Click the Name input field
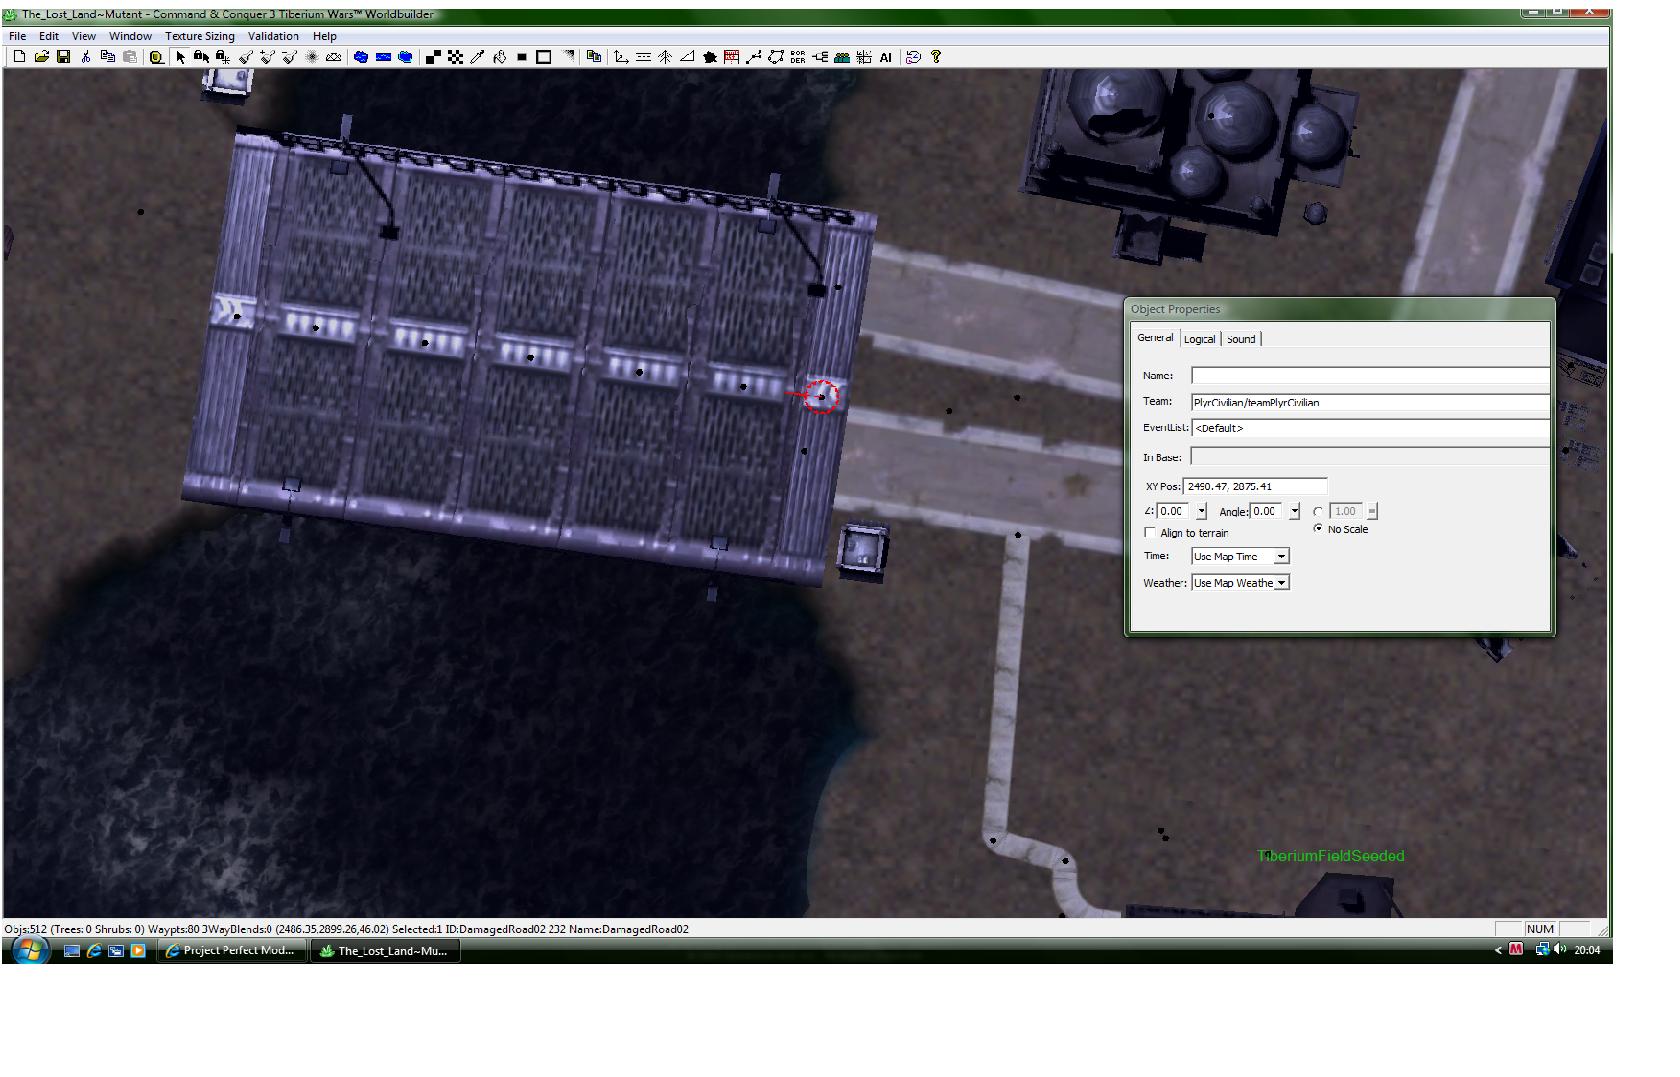Image resolution: width=1680 pixels, height=1077 pixels. [x=1370, y=376]
